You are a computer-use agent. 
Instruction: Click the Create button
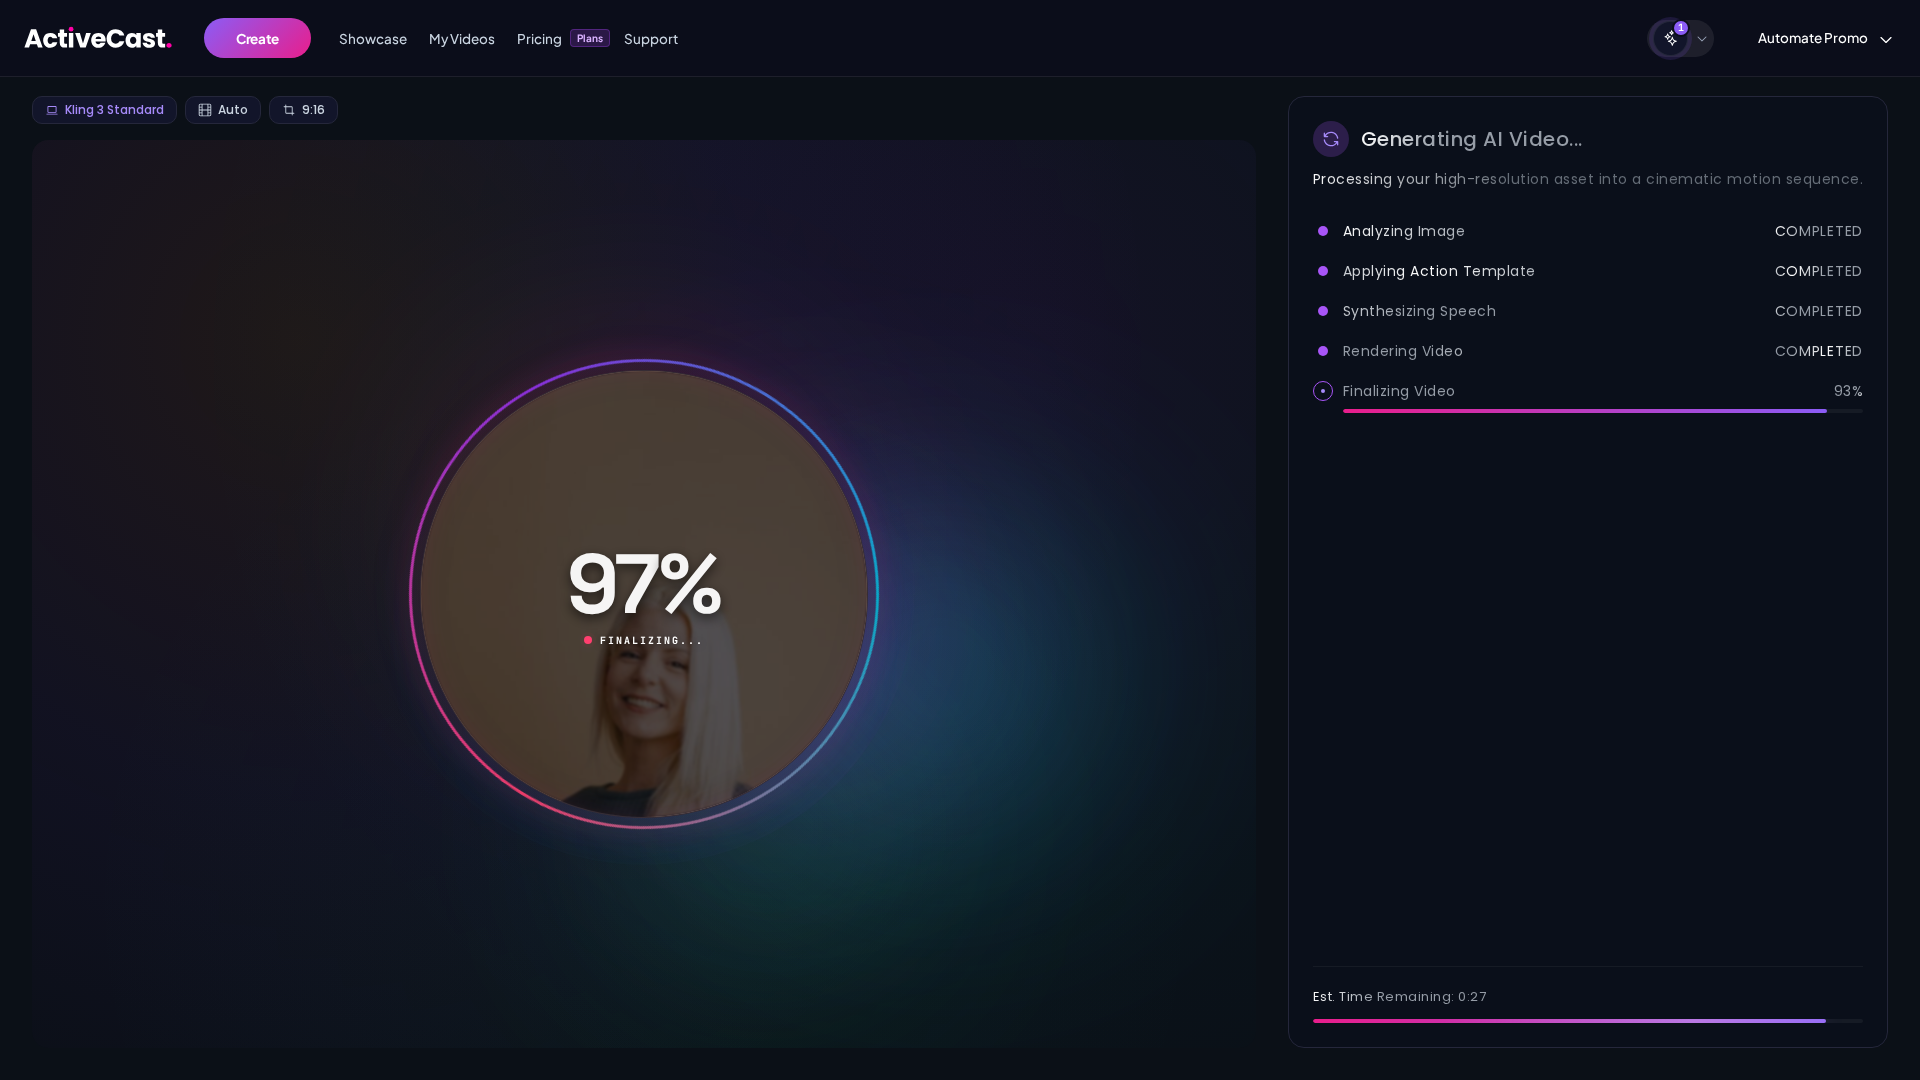point(257,38)
